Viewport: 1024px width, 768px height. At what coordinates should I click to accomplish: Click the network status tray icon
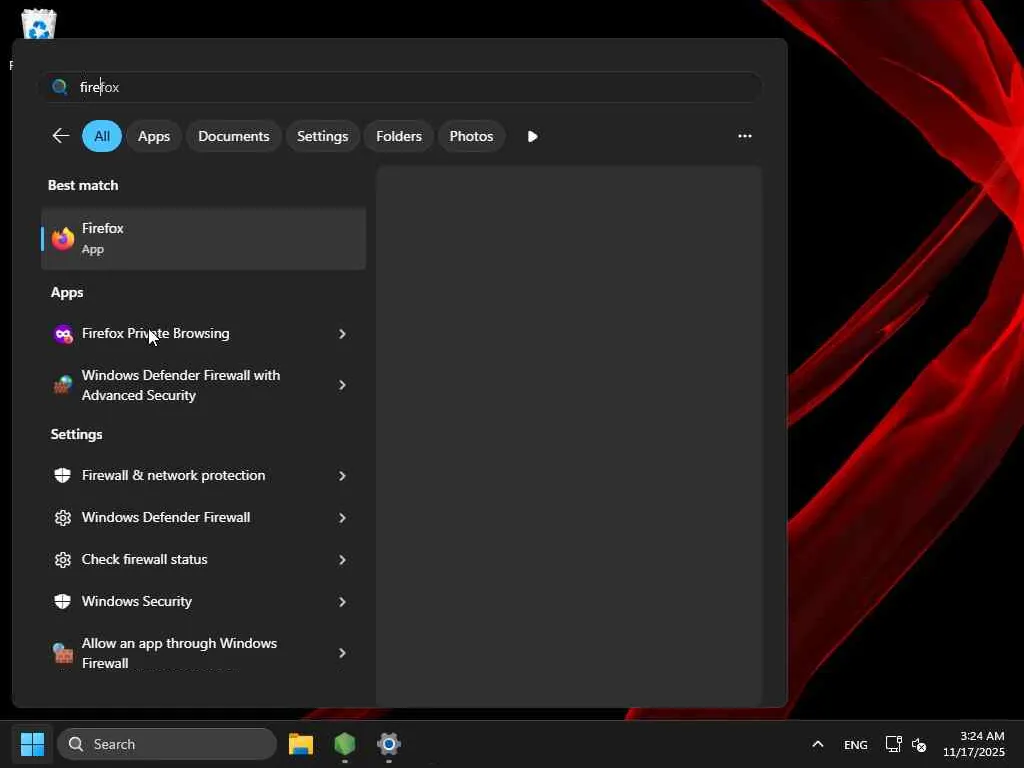(x=893, y=744)
